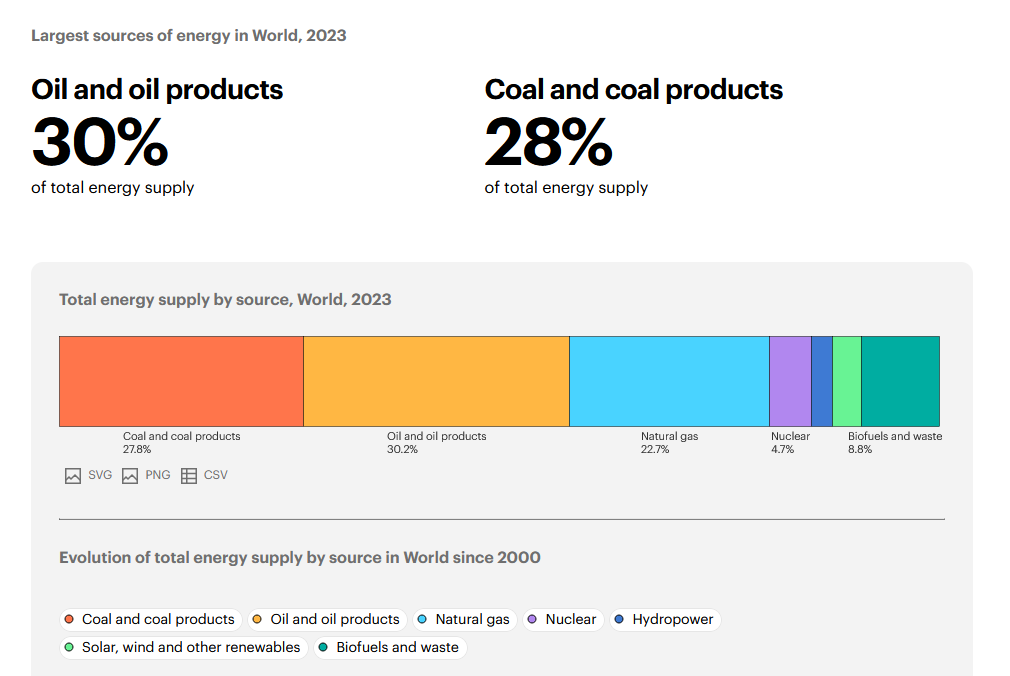Click the light green renewables bar segment
The image size is (1010, 676).
coord(847,381)
